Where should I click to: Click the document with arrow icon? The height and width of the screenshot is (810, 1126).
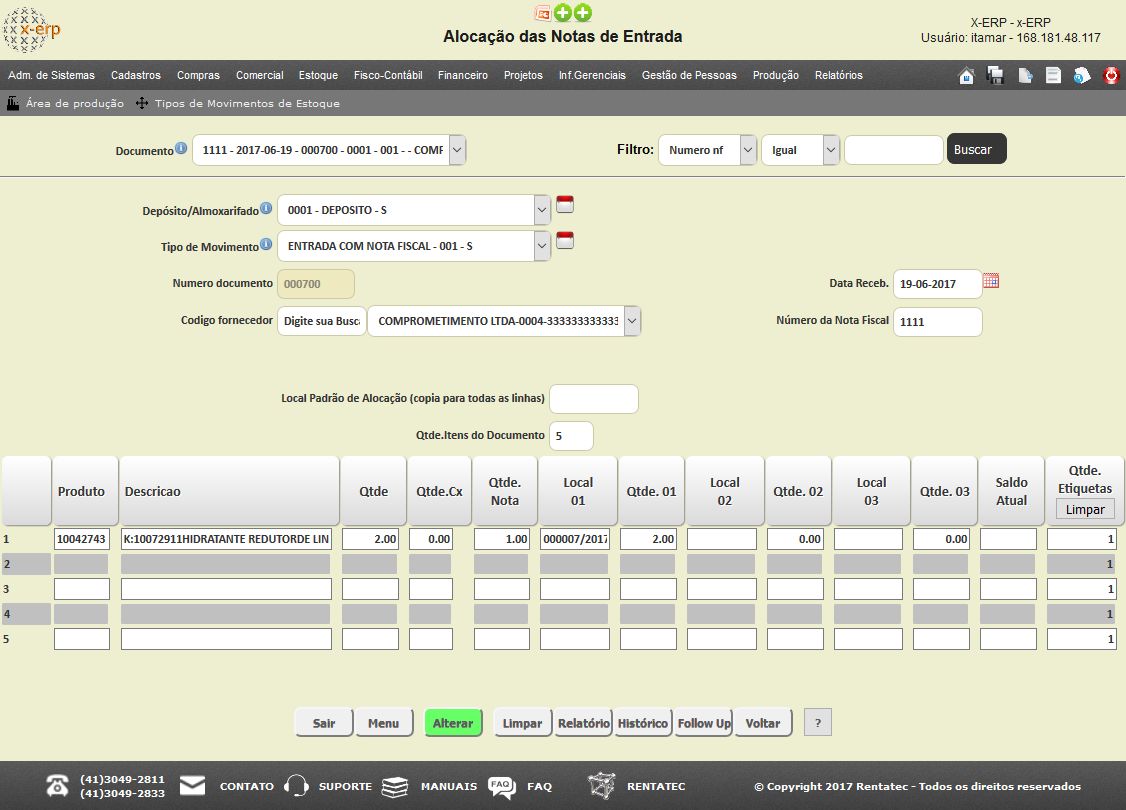[x=1025, y=75]
